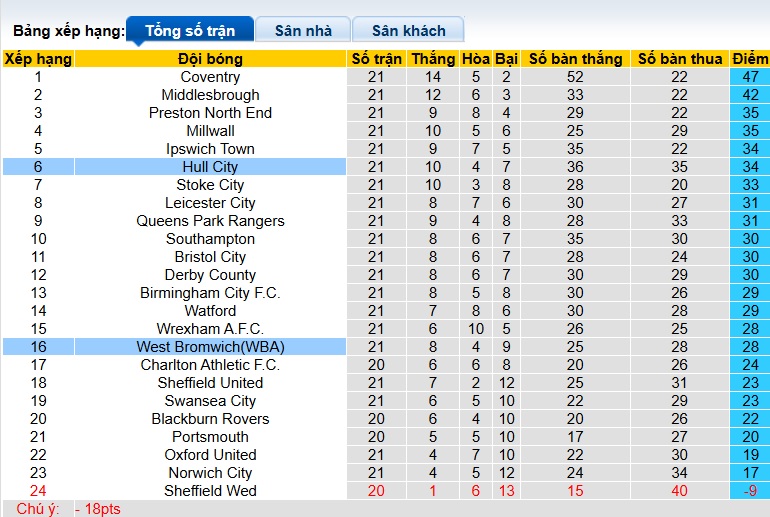Click the Coventry team name
The image size is (770, 517).
pos(210,77)
